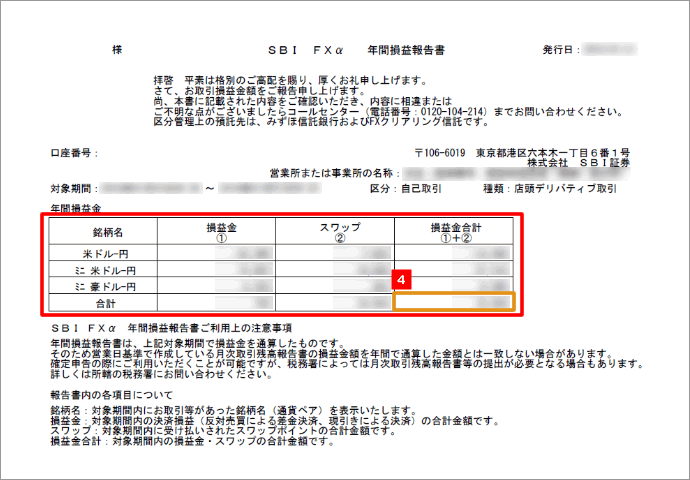This screenshot has width=690, height=480.
Task: Click '種類：店頭デリバティブ取引' text
Action: [x=550, y=189]
